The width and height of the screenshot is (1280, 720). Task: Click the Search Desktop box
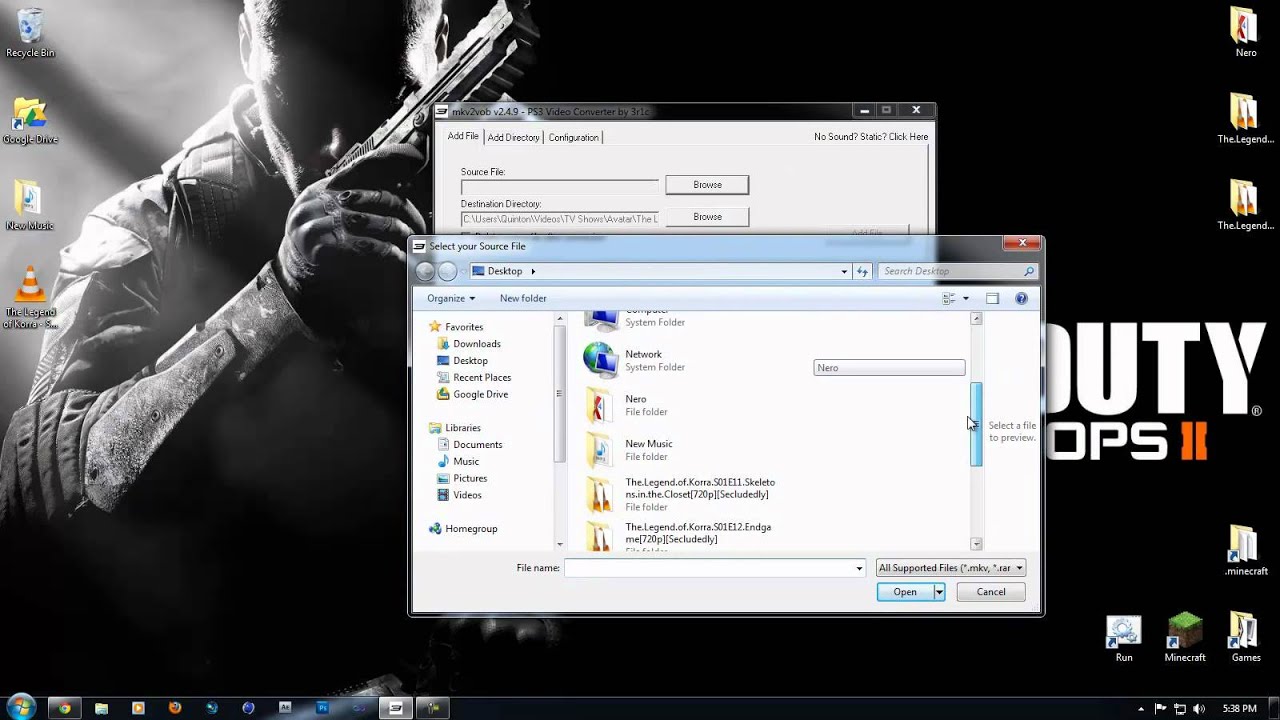coord(958,271)
